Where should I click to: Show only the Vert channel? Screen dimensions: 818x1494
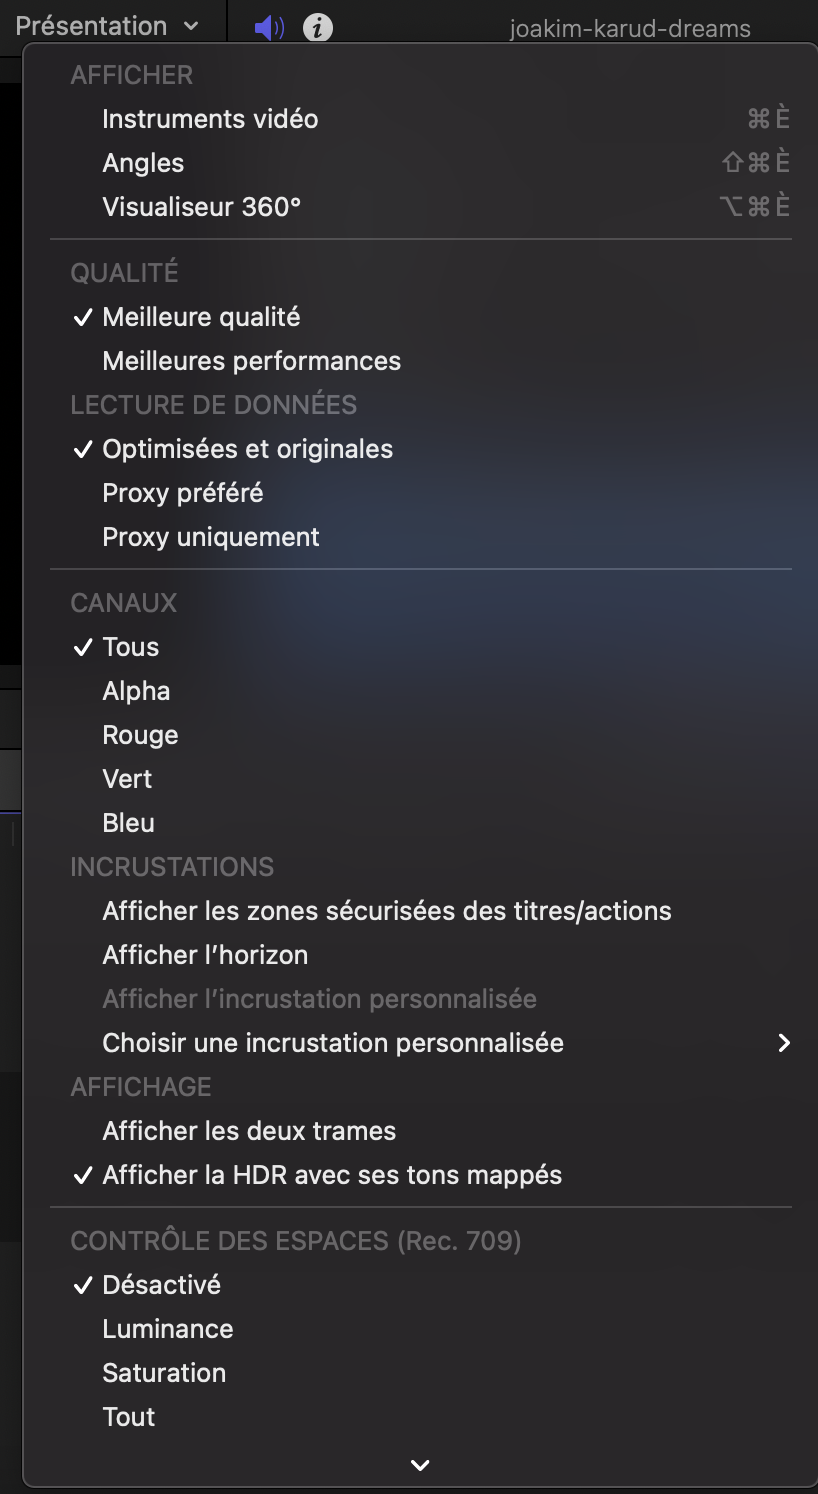pos(127,779)
